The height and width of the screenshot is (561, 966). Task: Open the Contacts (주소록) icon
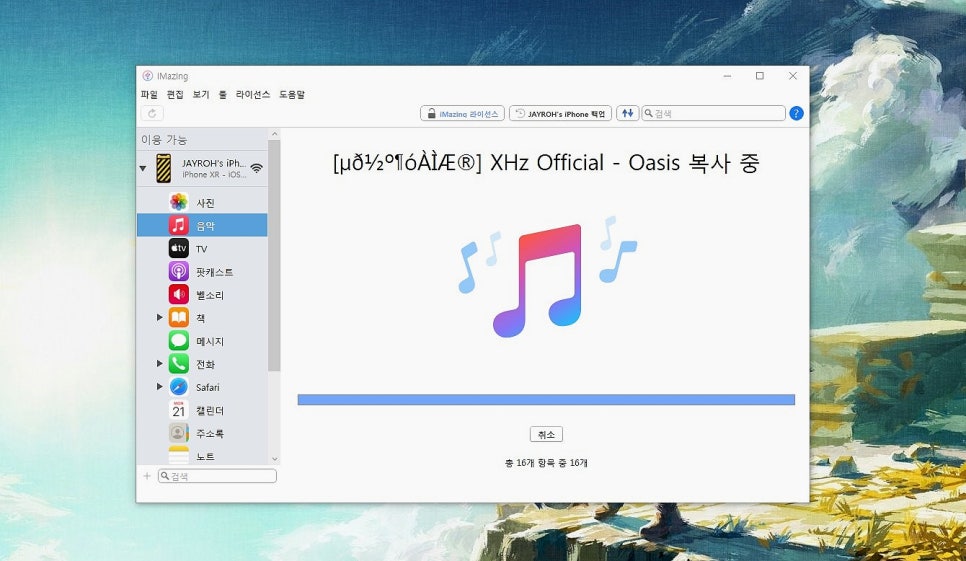179,433
